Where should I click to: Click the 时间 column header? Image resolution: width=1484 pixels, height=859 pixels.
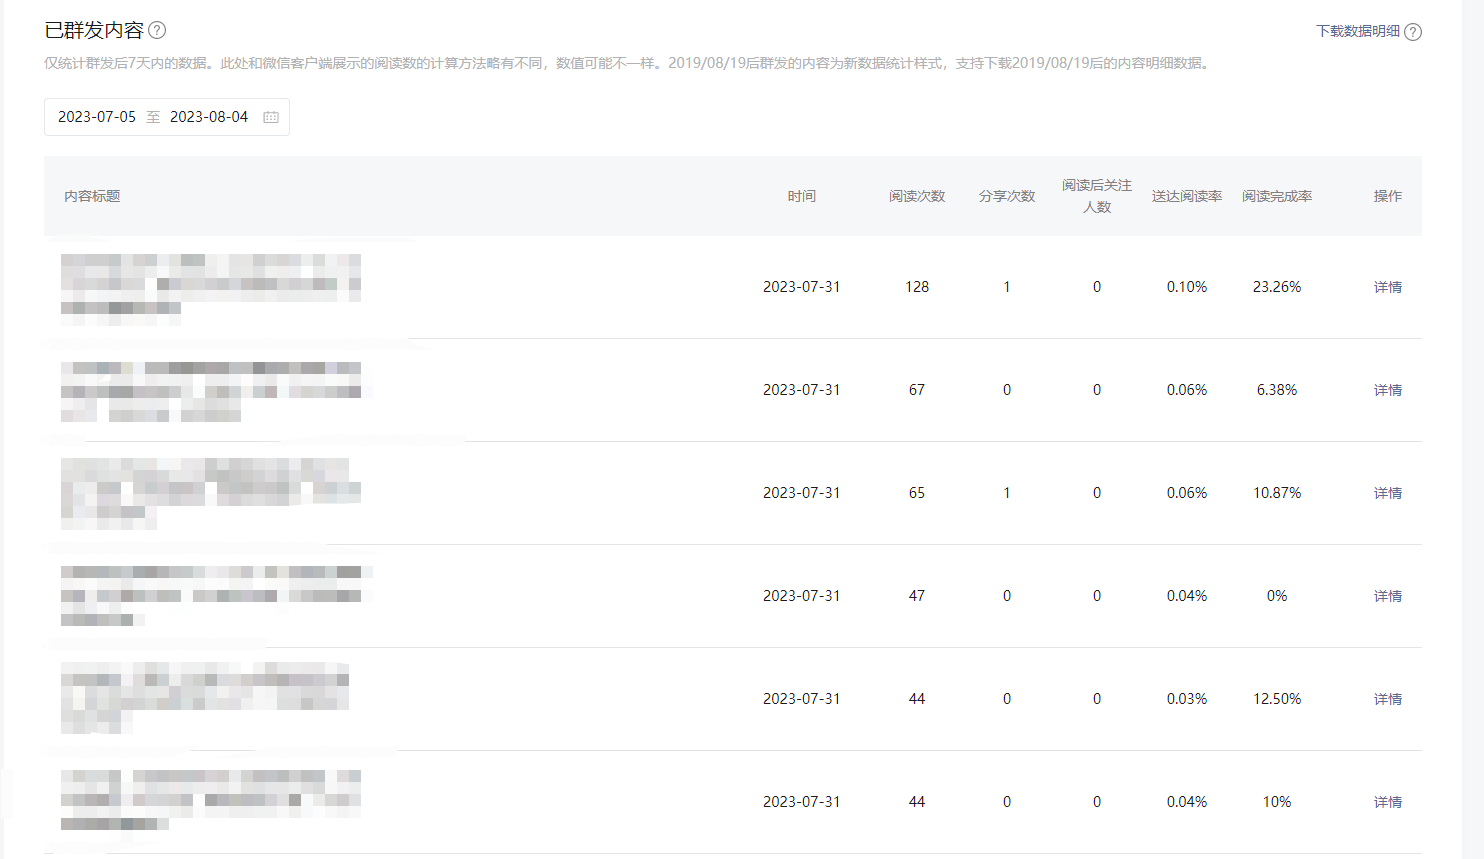click(801, 196)
